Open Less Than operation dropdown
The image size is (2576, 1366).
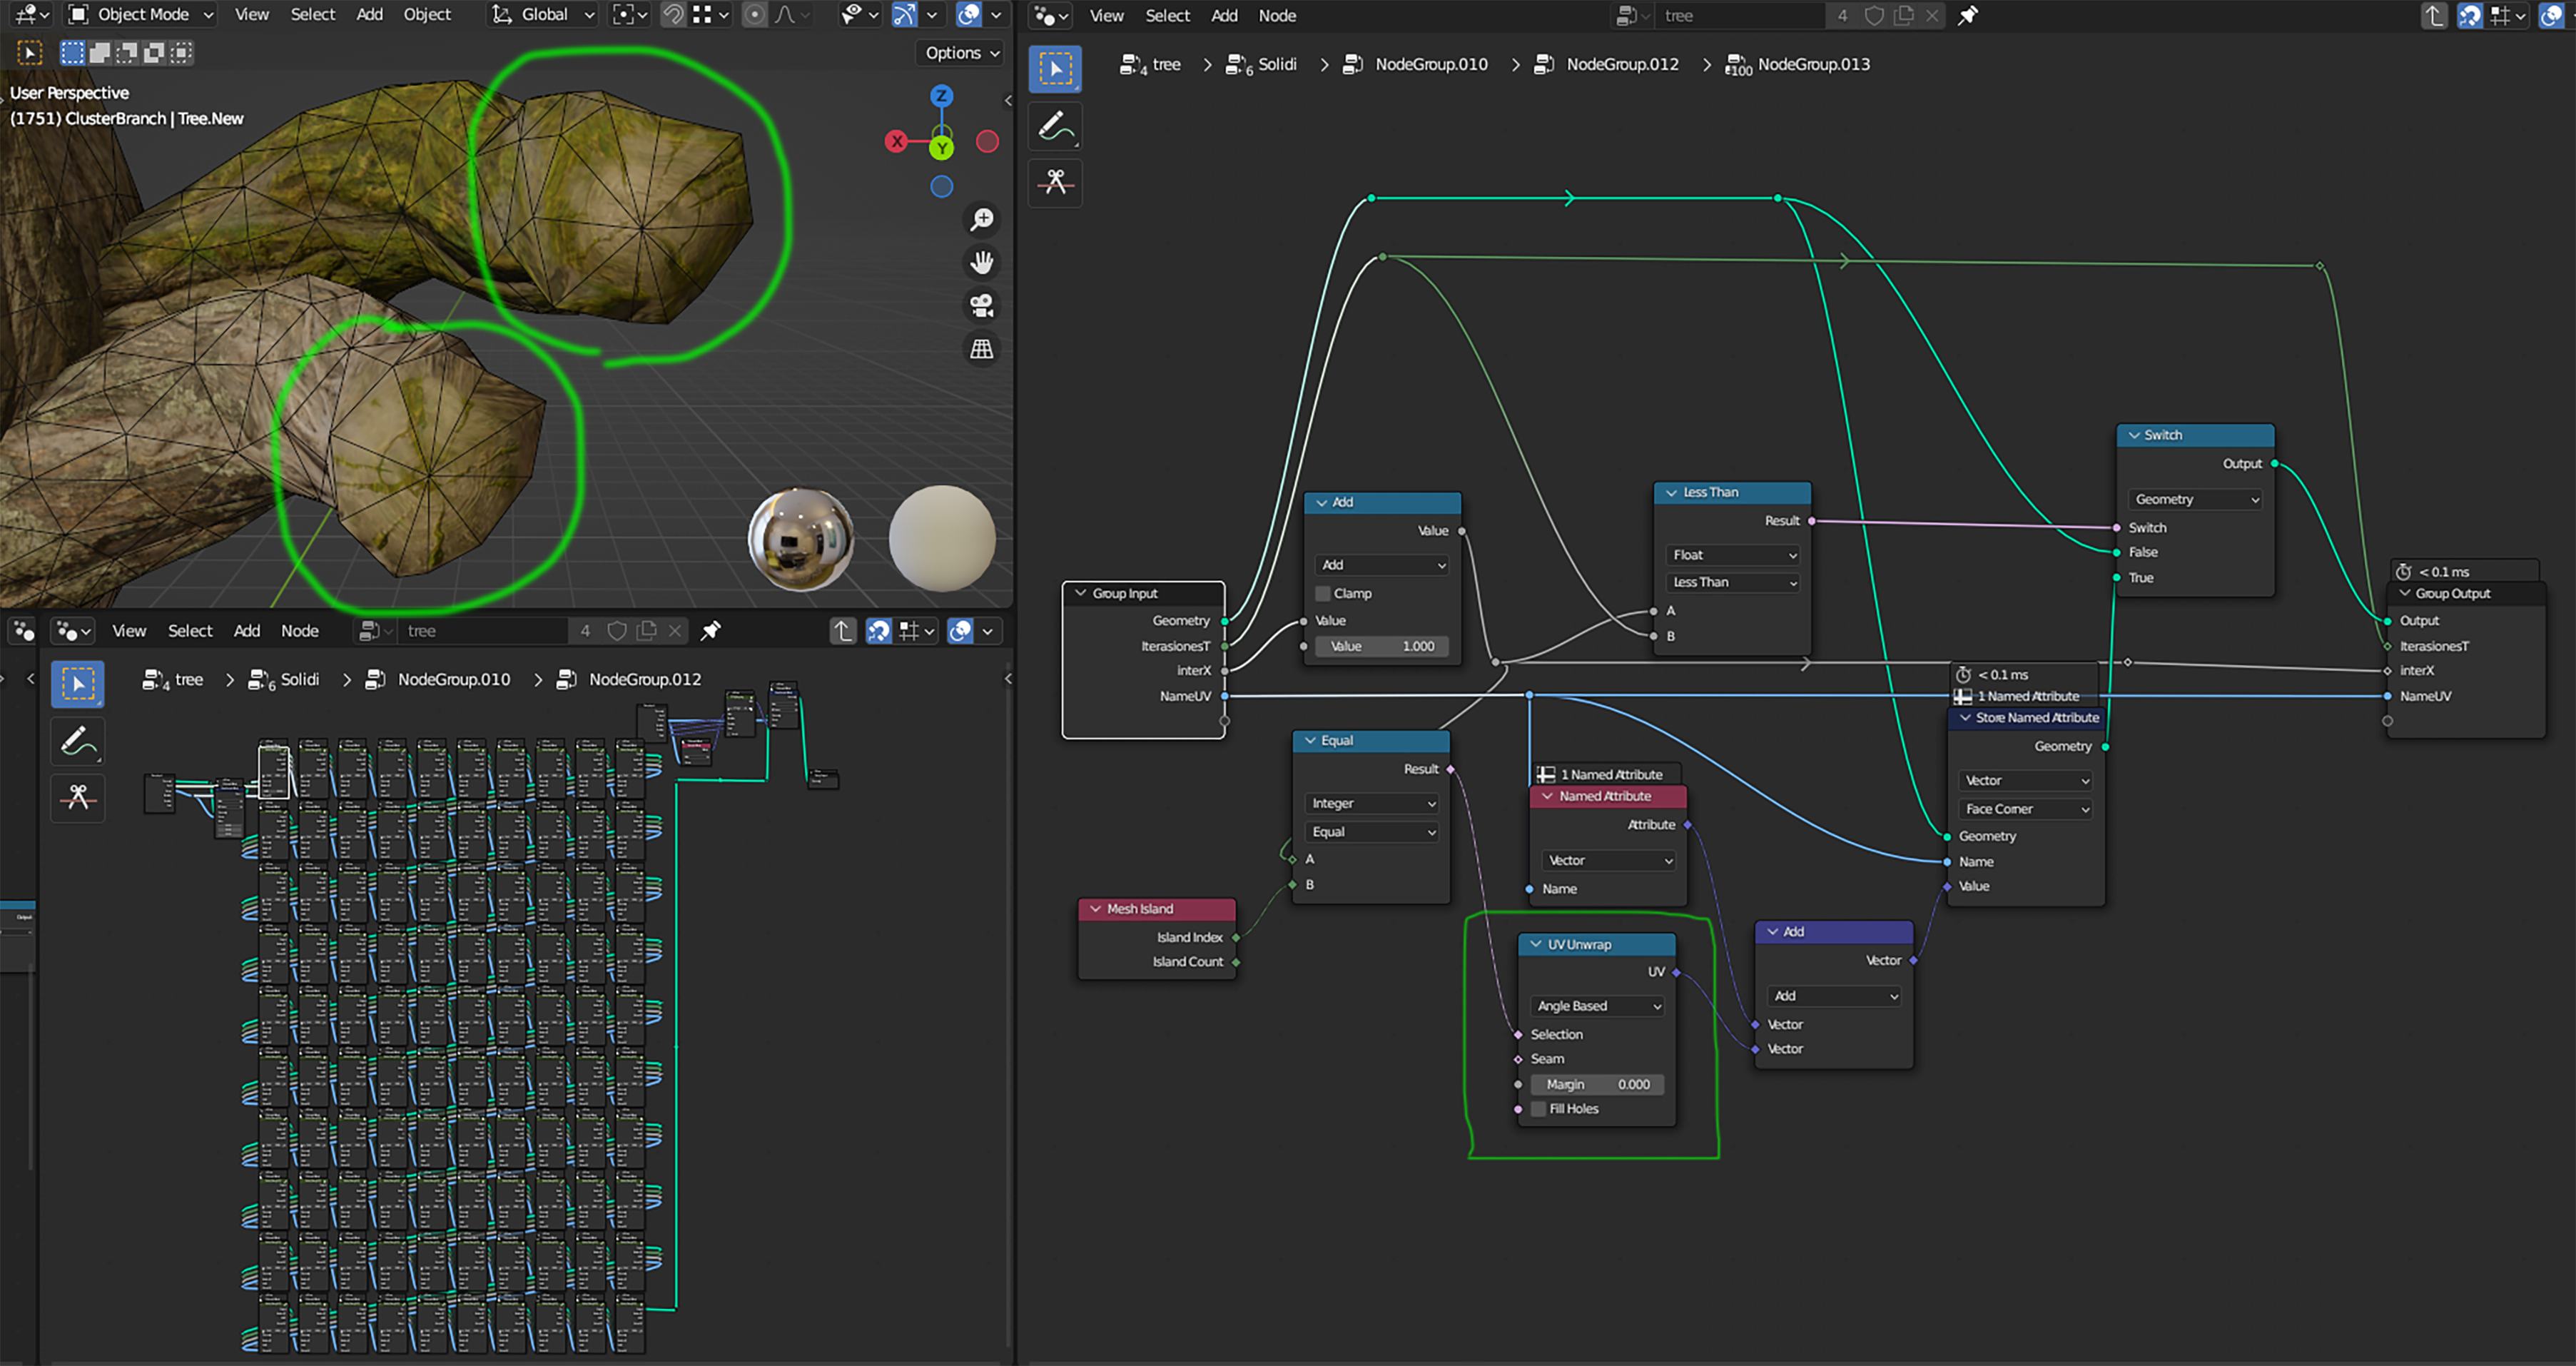(x=1733, y=582)
